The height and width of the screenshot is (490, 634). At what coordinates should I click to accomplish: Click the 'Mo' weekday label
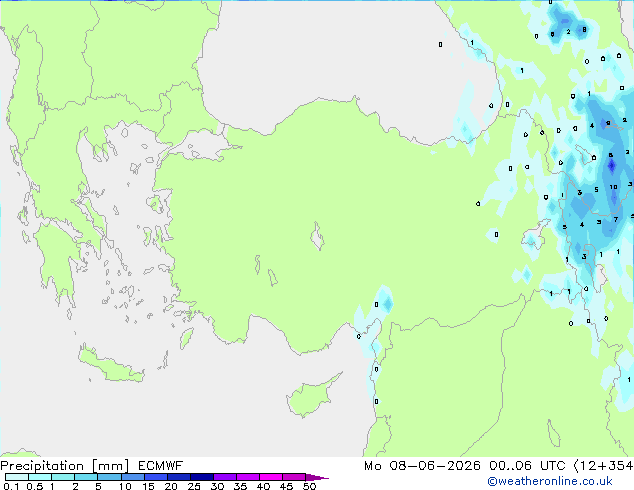[x=372, y=466]
